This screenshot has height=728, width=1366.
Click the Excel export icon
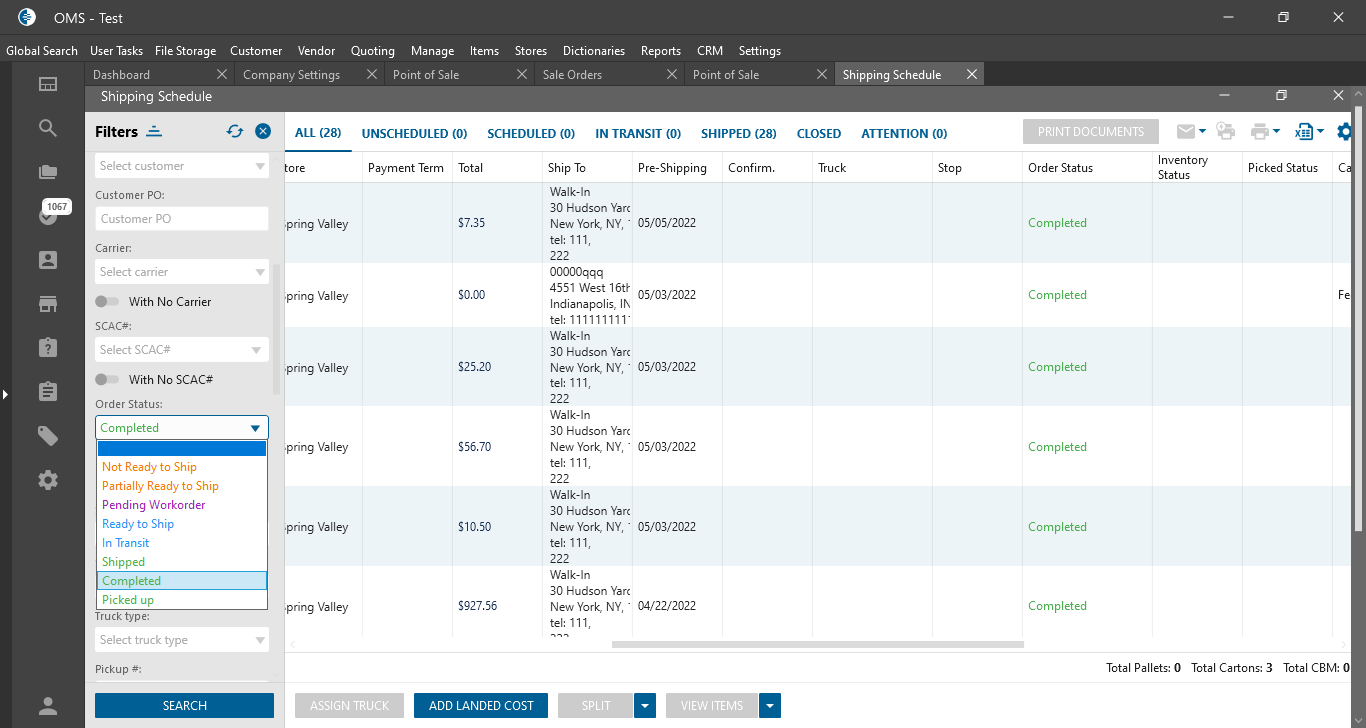1304,131
